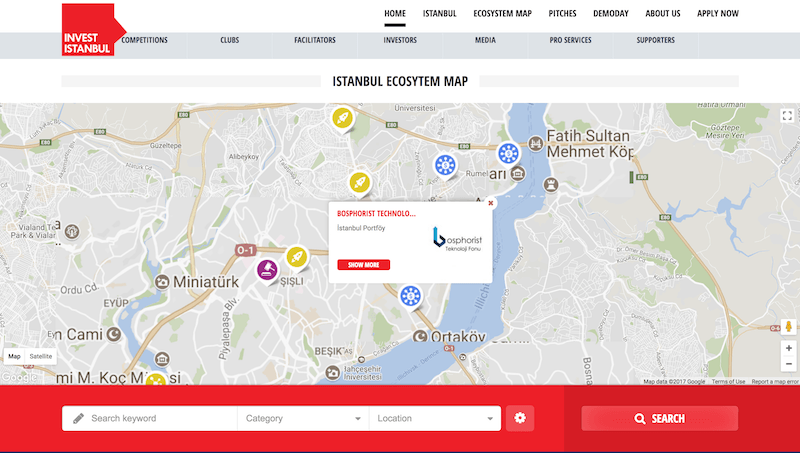Zoom in on the map
800x453 pixels.
click(788, 348)
